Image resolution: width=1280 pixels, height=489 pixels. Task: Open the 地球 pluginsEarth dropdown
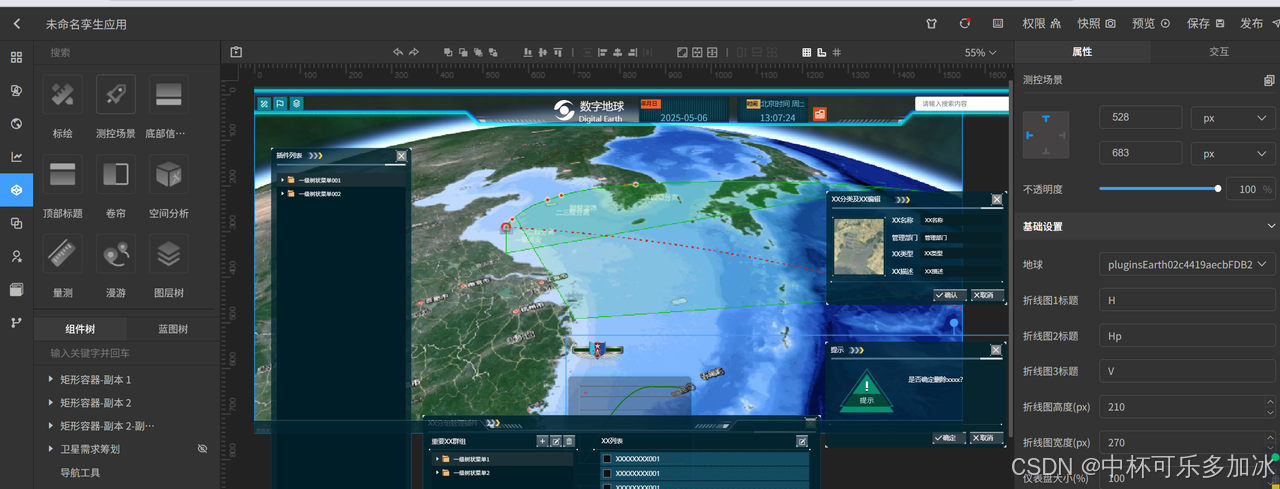click(1187, 264)
